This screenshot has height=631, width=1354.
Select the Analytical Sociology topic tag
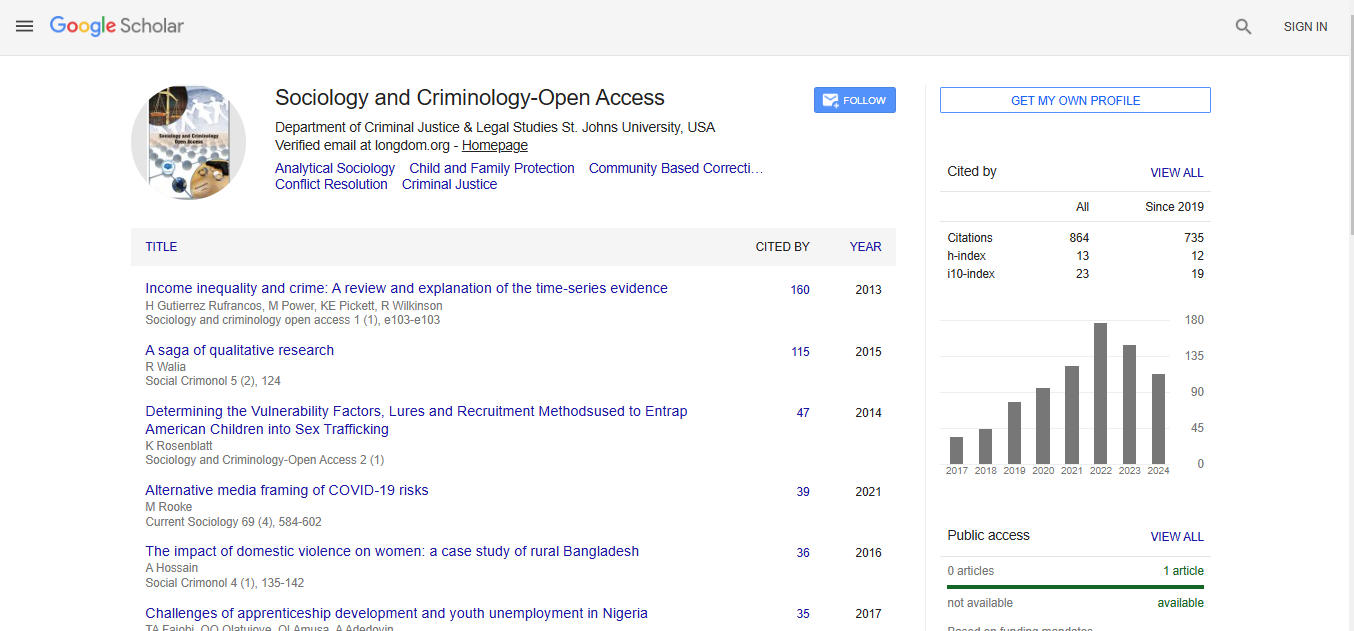(334, 168)
